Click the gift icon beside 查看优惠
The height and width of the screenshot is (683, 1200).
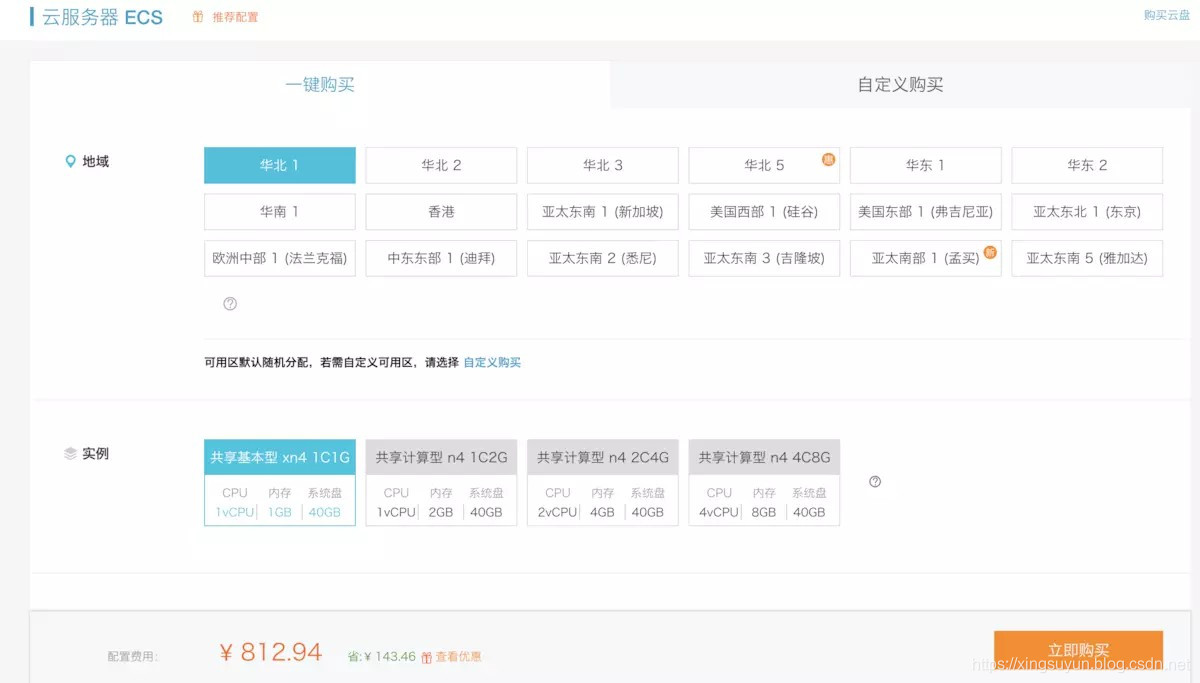[x=426, y=657]
